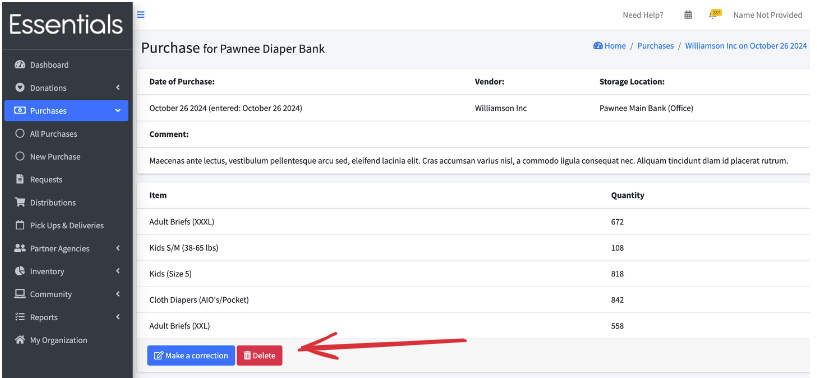Click quantity value 842

(x=617, y=300)
